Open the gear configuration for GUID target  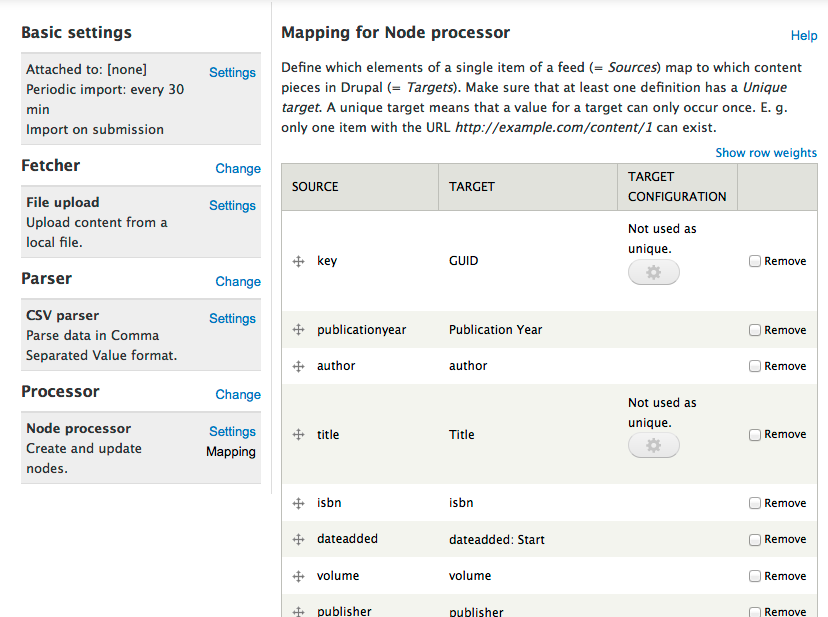click(653, 272)
